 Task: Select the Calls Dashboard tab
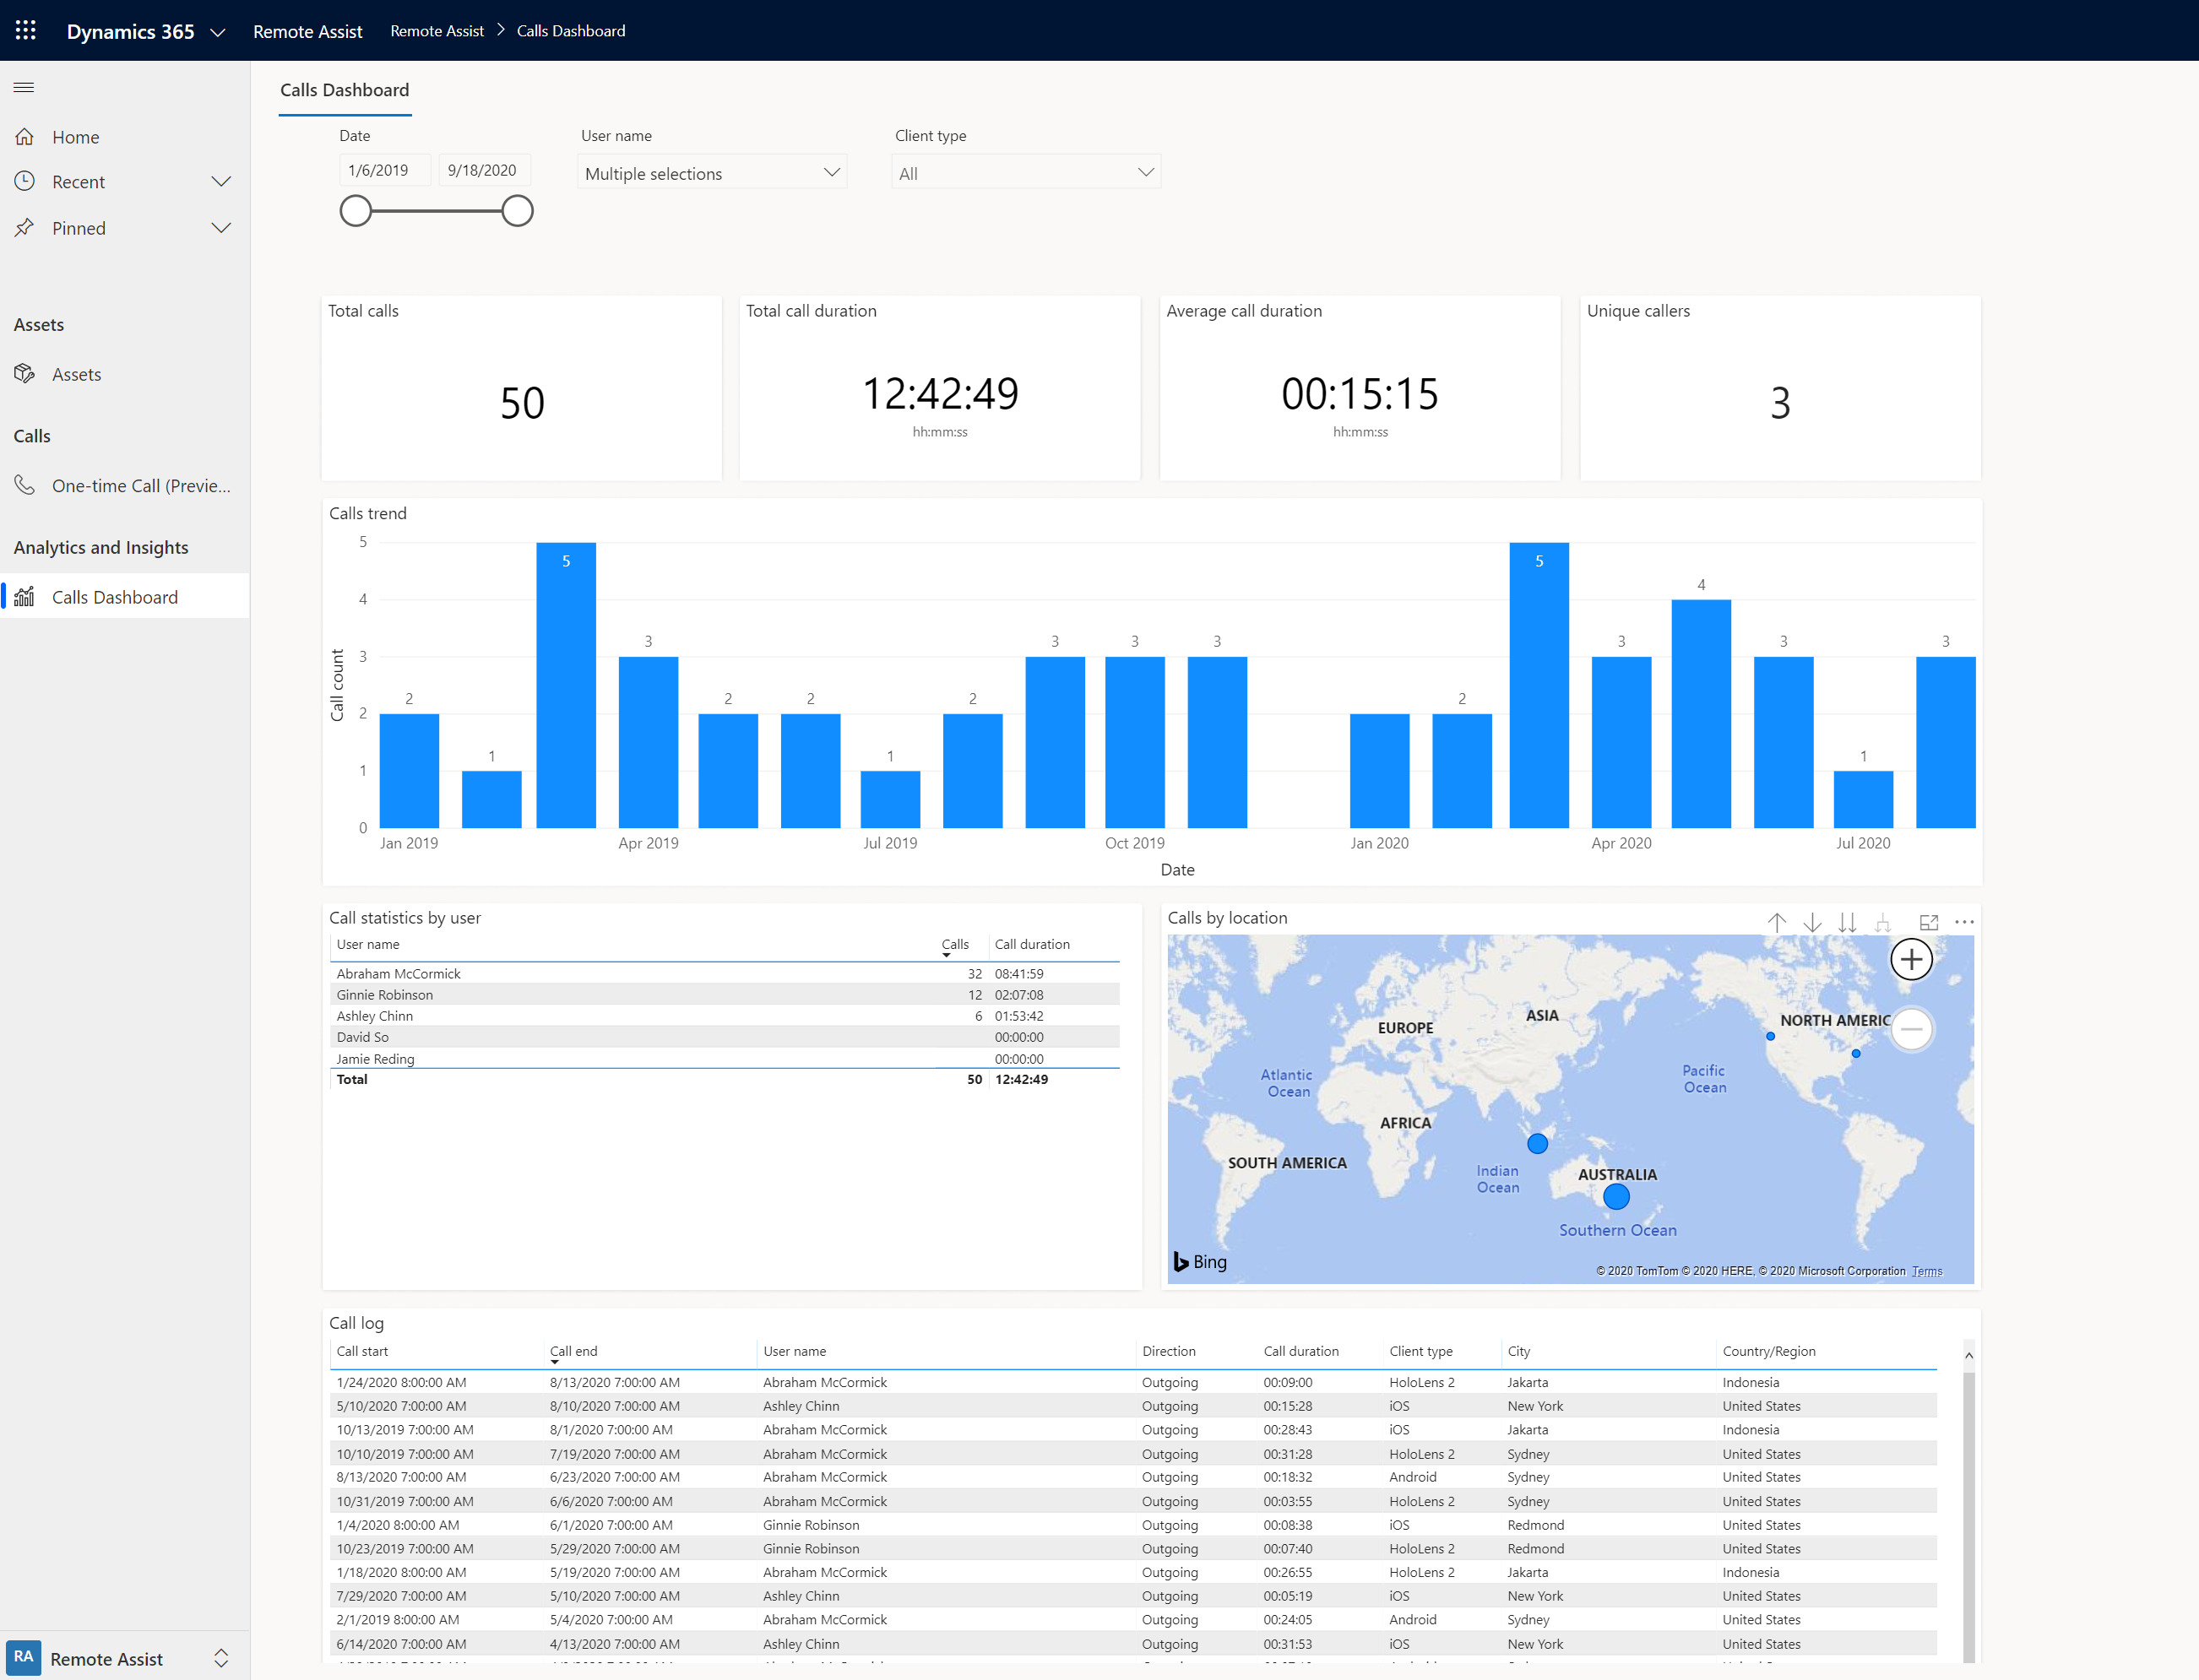point(115,594)
